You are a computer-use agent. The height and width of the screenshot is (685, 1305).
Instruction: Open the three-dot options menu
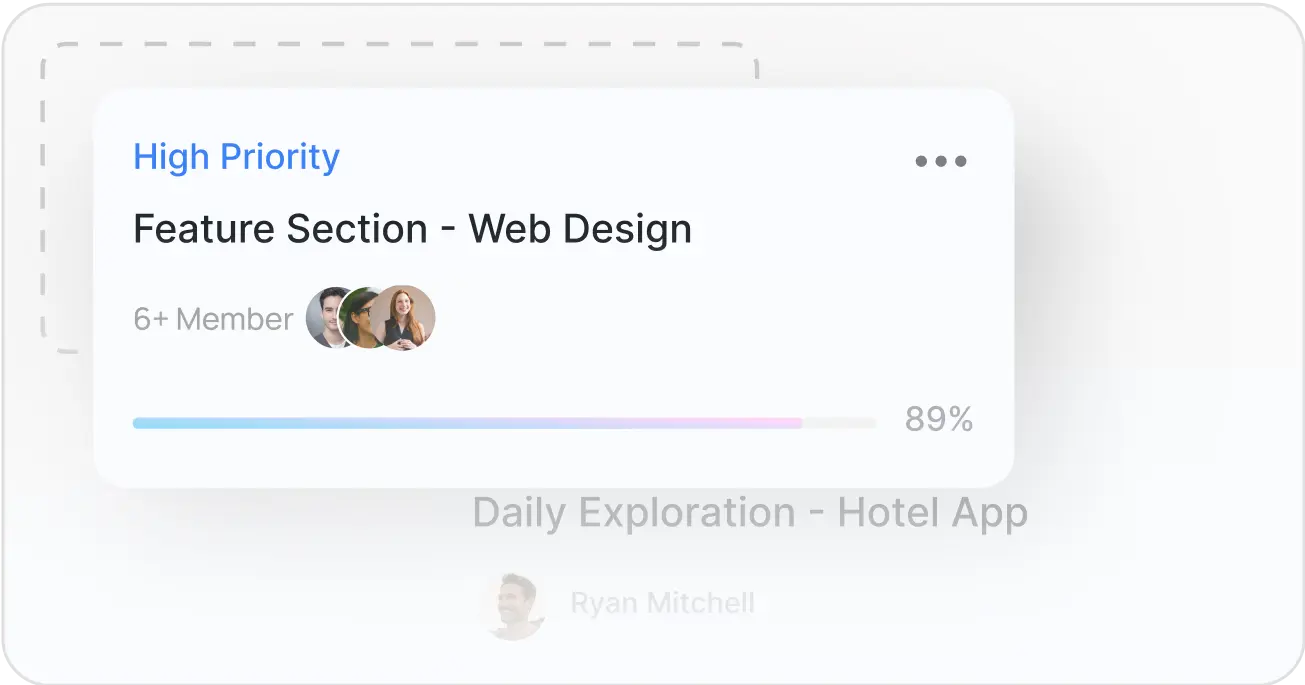coord(940,160)
